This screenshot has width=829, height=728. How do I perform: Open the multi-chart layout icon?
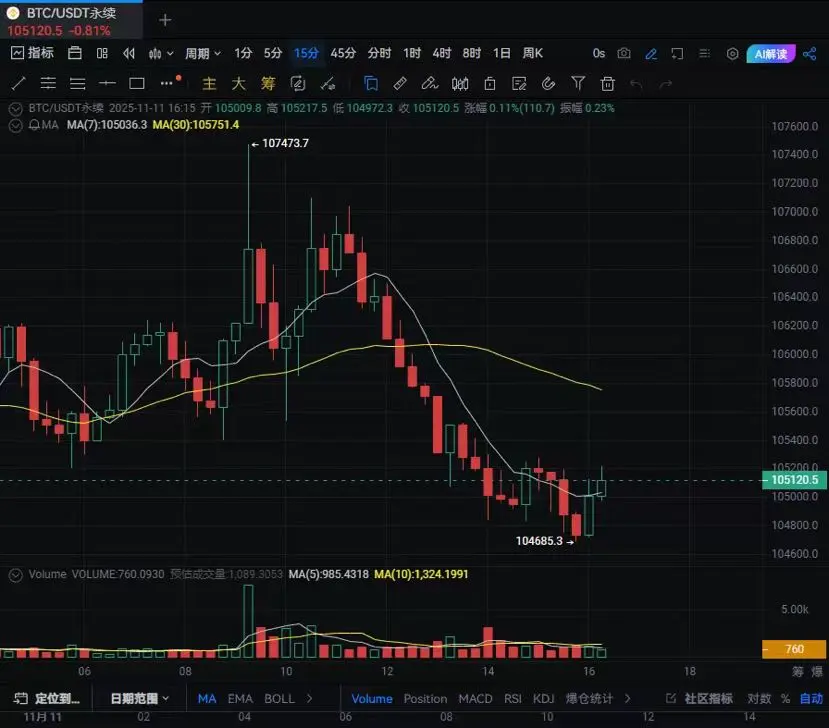click(x=102, y=53)
